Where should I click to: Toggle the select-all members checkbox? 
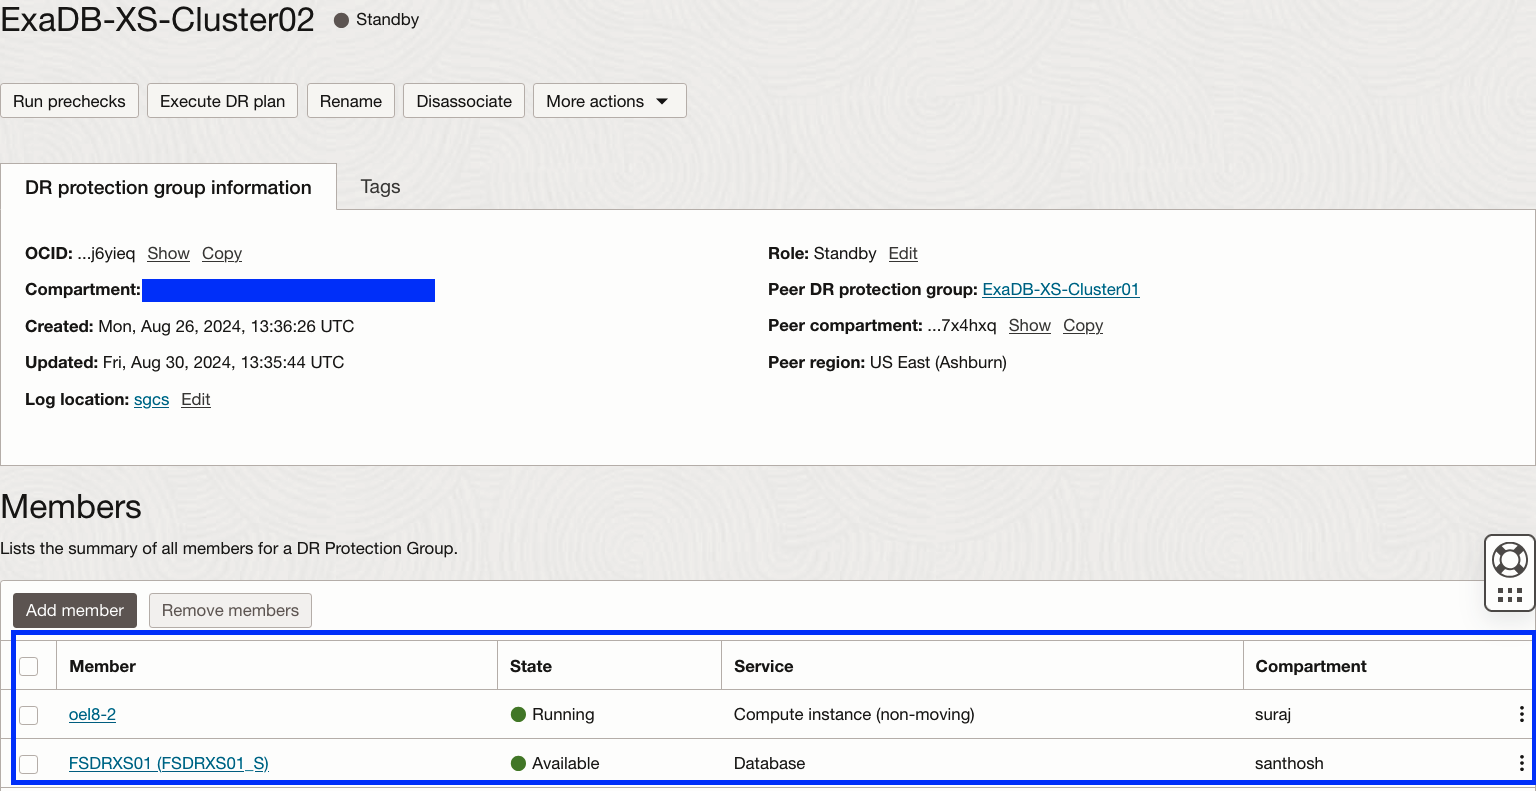click(x=29, y=666)
